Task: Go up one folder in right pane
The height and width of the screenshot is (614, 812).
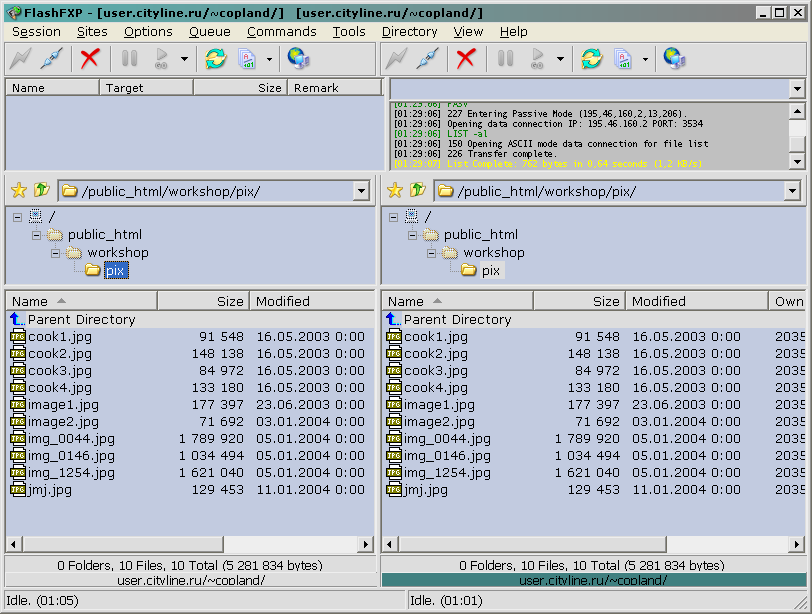Action: coord(417,190)
